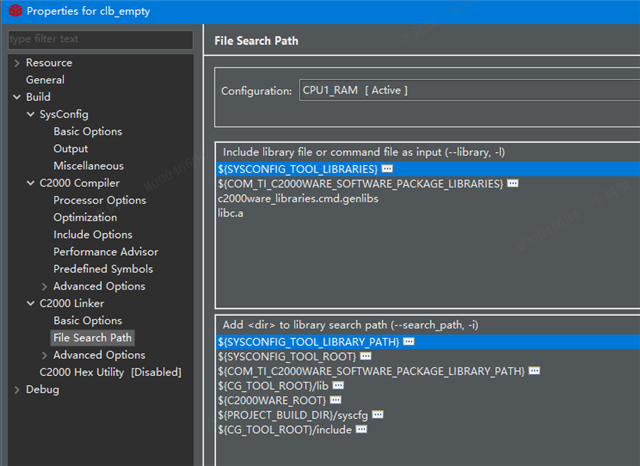The image size is (640, 466).
Task: Click the browse icon next to ${SYSCONFIG_TOOL_LIBRARY_PATH}
Action: 409,342
